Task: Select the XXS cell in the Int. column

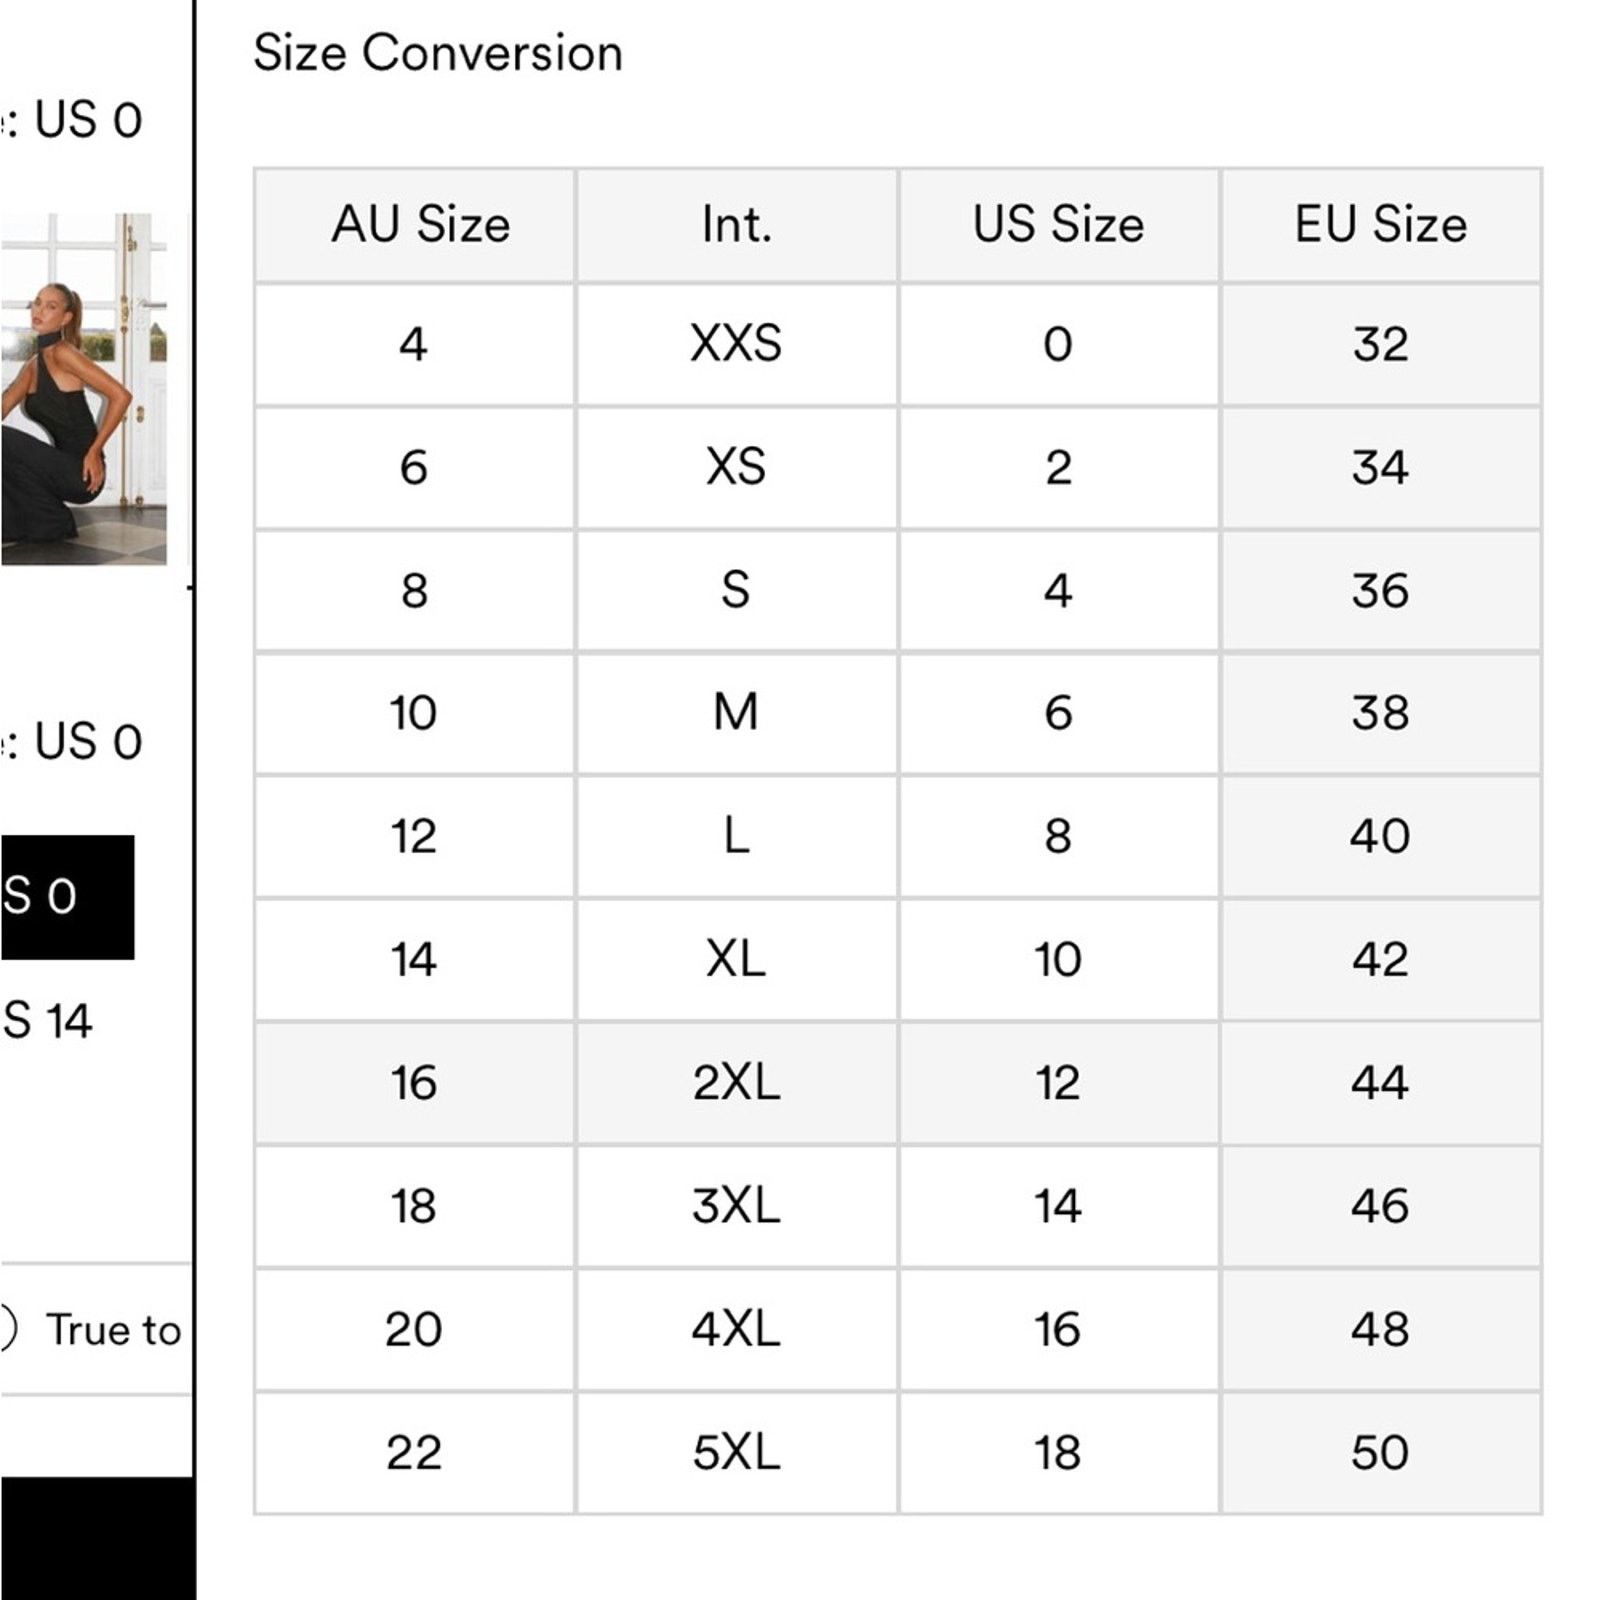Action: [737, 345]
